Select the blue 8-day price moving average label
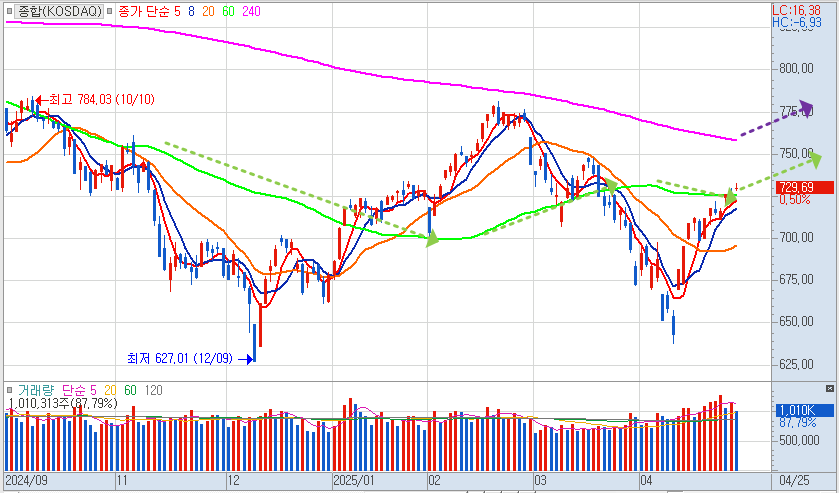The width and height of the screenshot is (839, 493). (191, 11)
